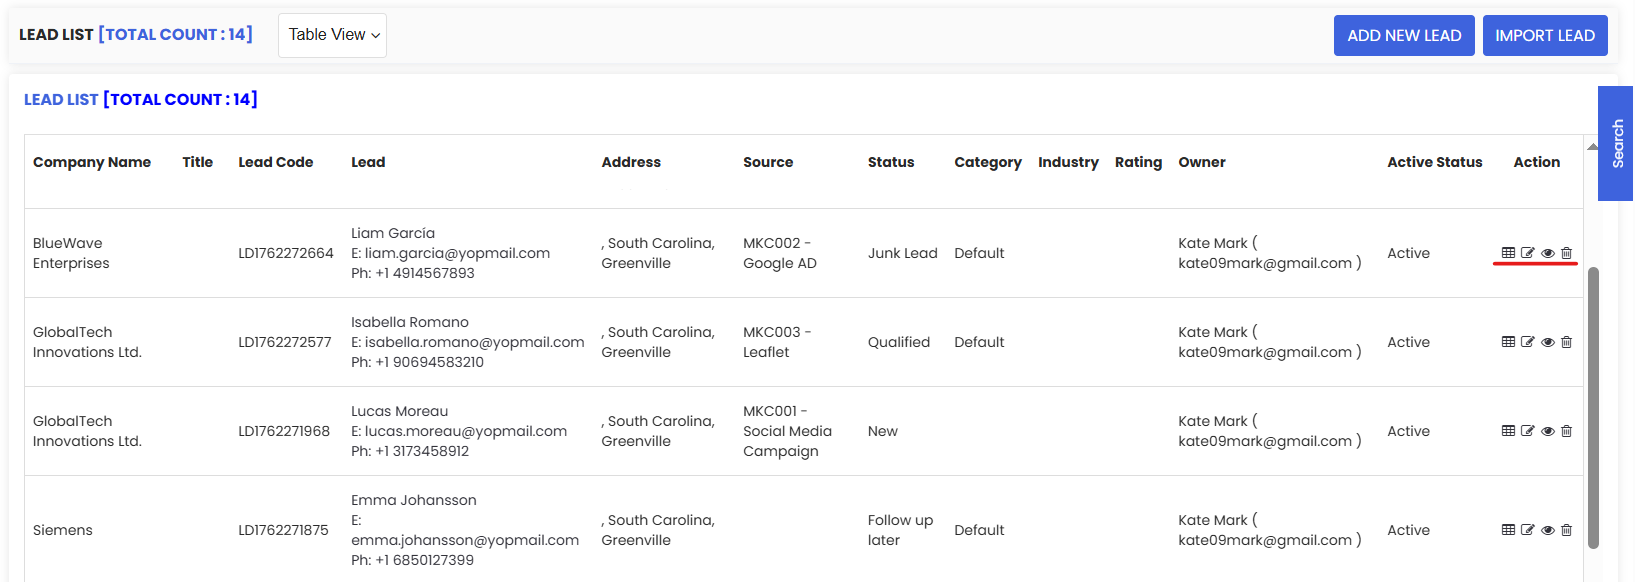
Task: Click the Active Status column header
Action: (x=1434, y=162)
